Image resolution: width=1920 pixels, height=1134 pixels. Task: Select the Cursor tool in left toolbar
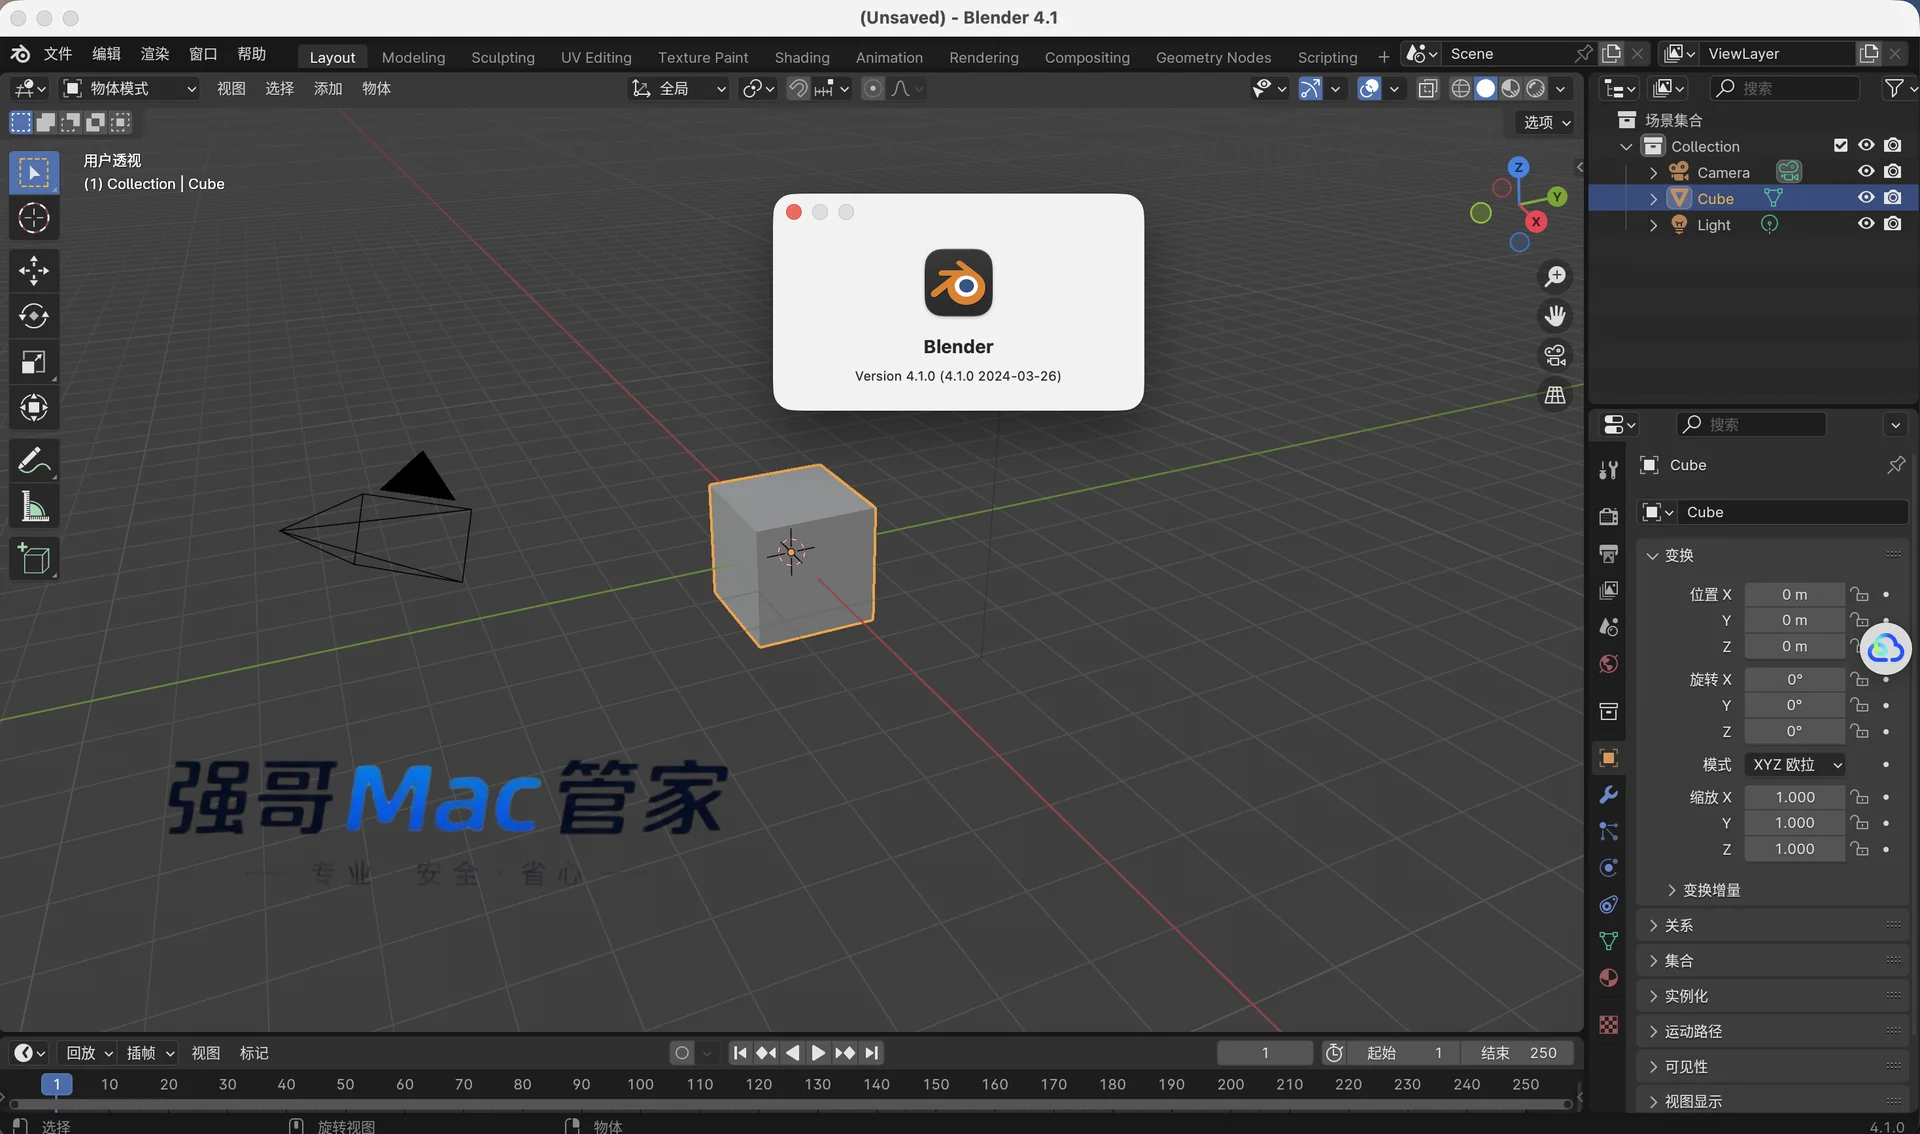[x=34, y=219]
